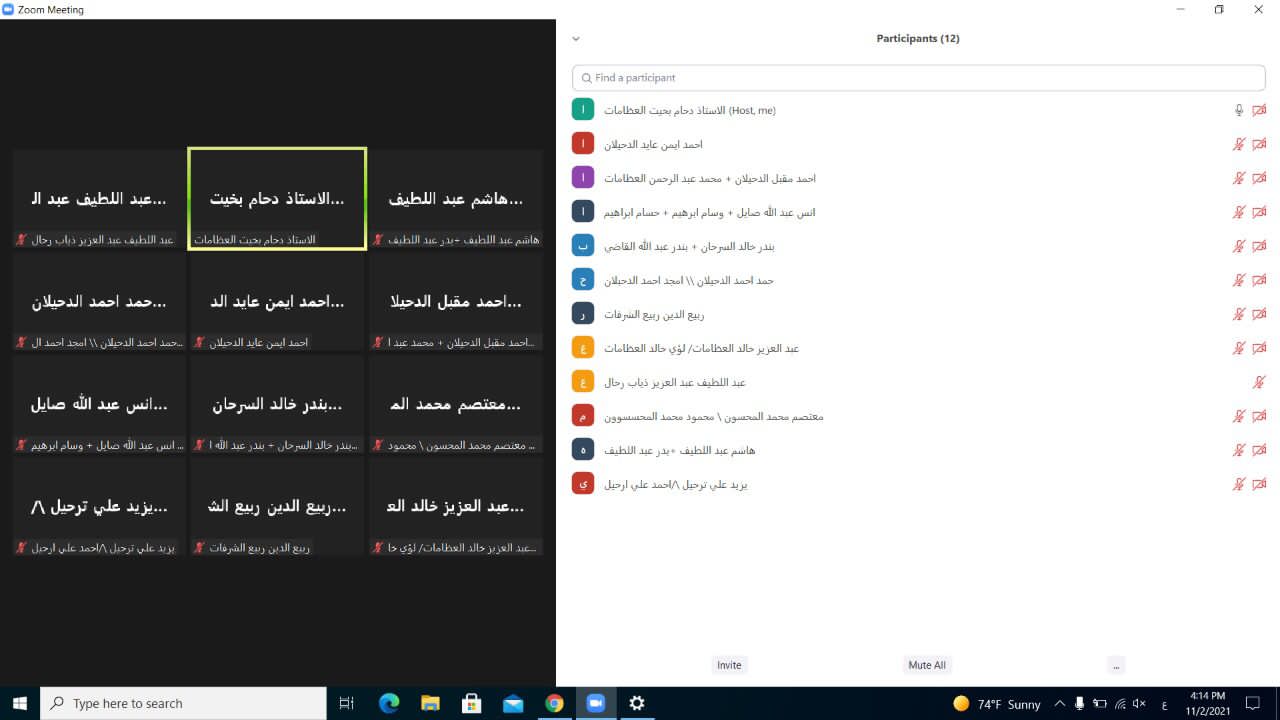Click the Find a participant search field
The image size is (1280, 720).
click(918, 77)
